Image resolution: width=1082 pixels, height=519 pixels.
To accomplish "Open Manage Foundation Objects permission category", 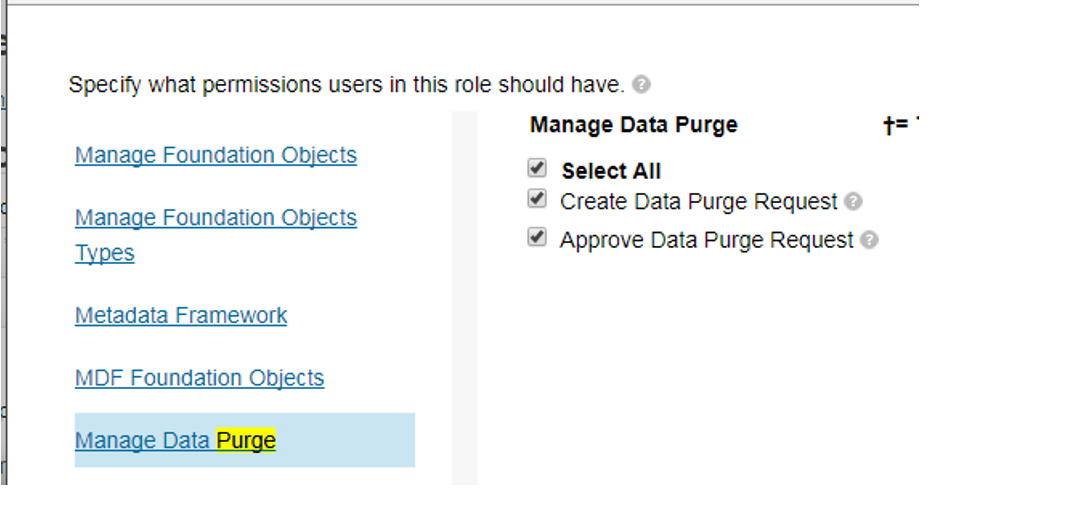I will click(x=216, y=155).
